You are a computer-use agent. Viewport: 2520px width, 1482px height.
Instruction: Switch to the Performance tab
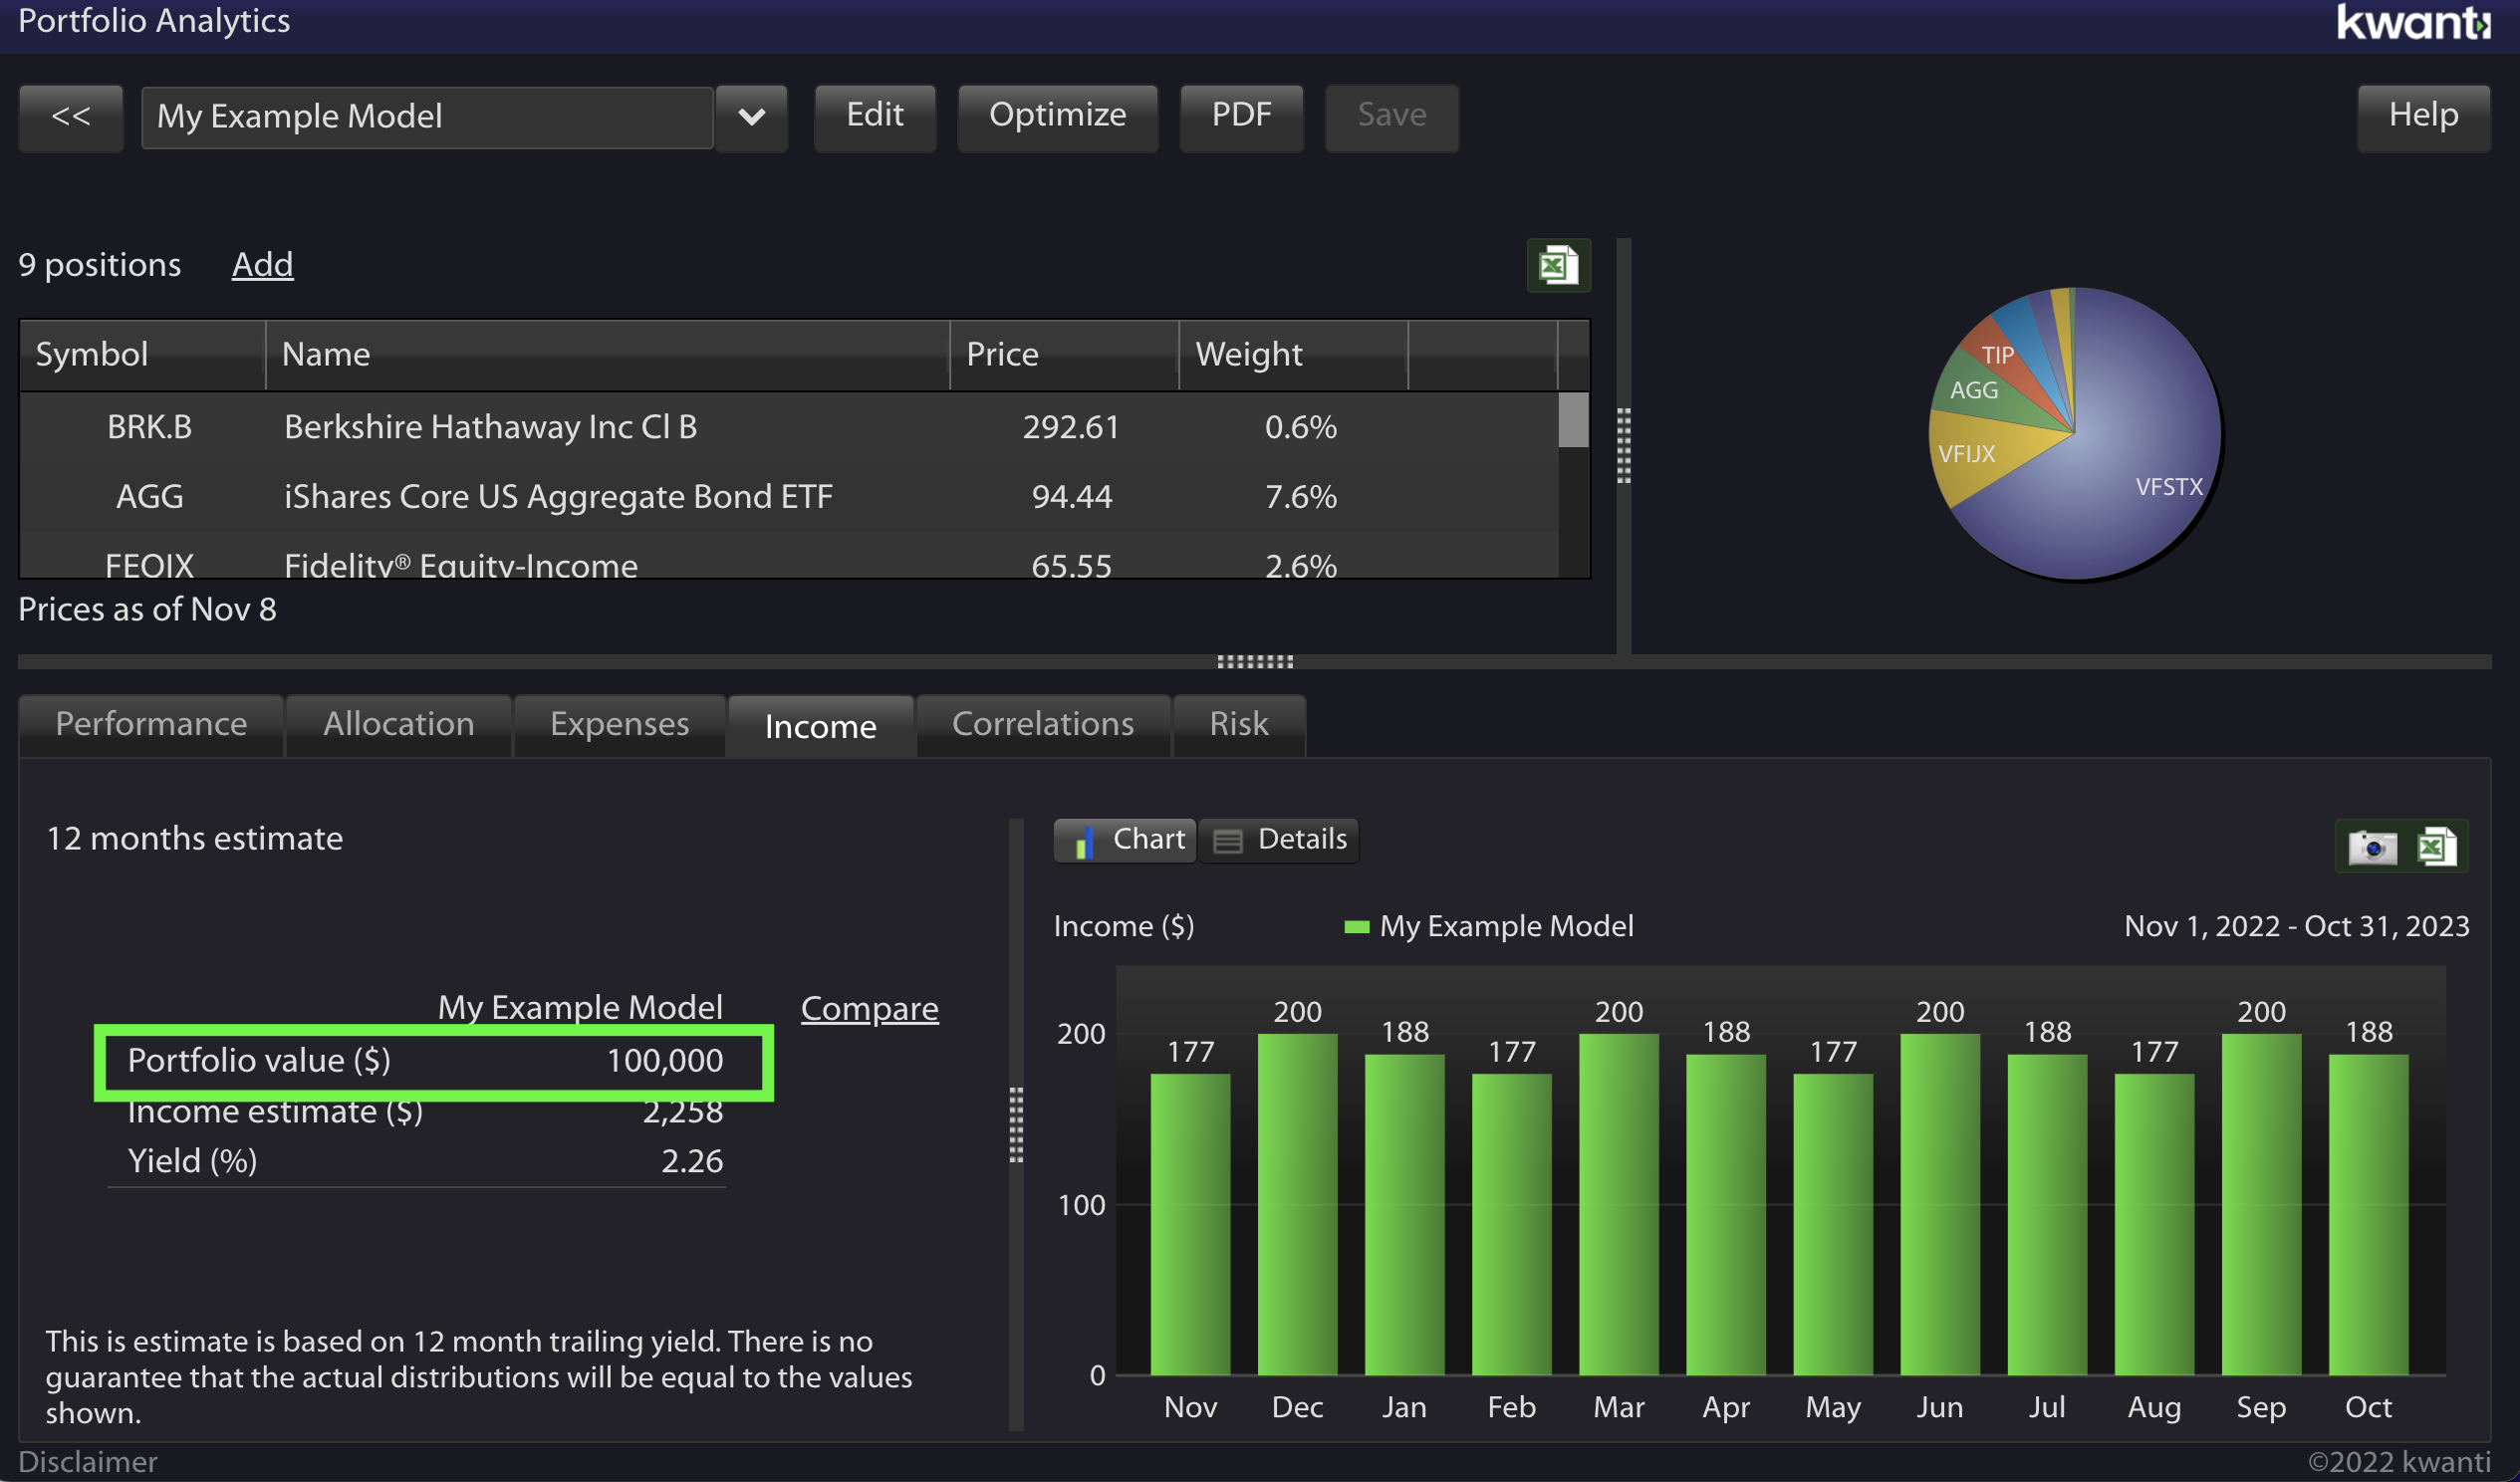coord(151,724)
